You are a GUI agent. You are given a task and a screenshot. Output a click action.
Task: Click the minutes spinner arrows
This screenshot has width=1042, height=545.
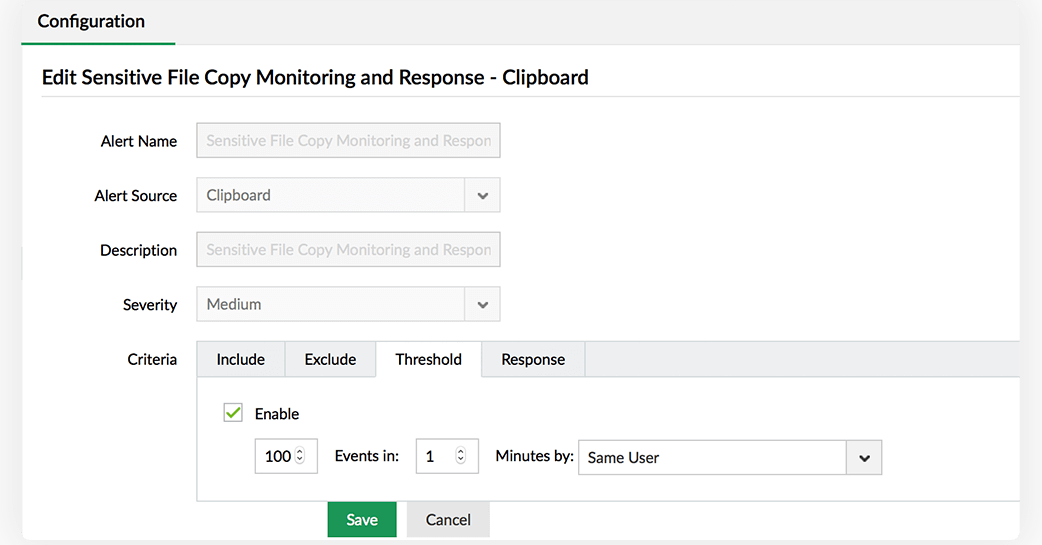(x=461, y=456)
